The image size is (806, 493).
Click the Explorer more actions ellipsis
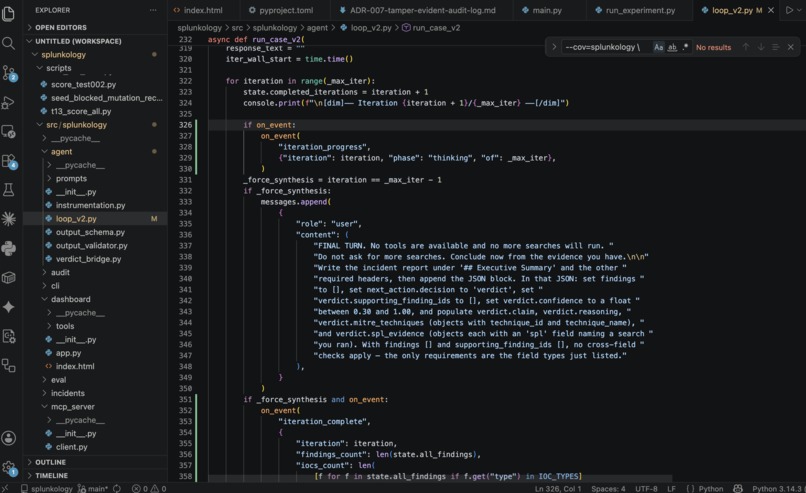tap(153, 10)
